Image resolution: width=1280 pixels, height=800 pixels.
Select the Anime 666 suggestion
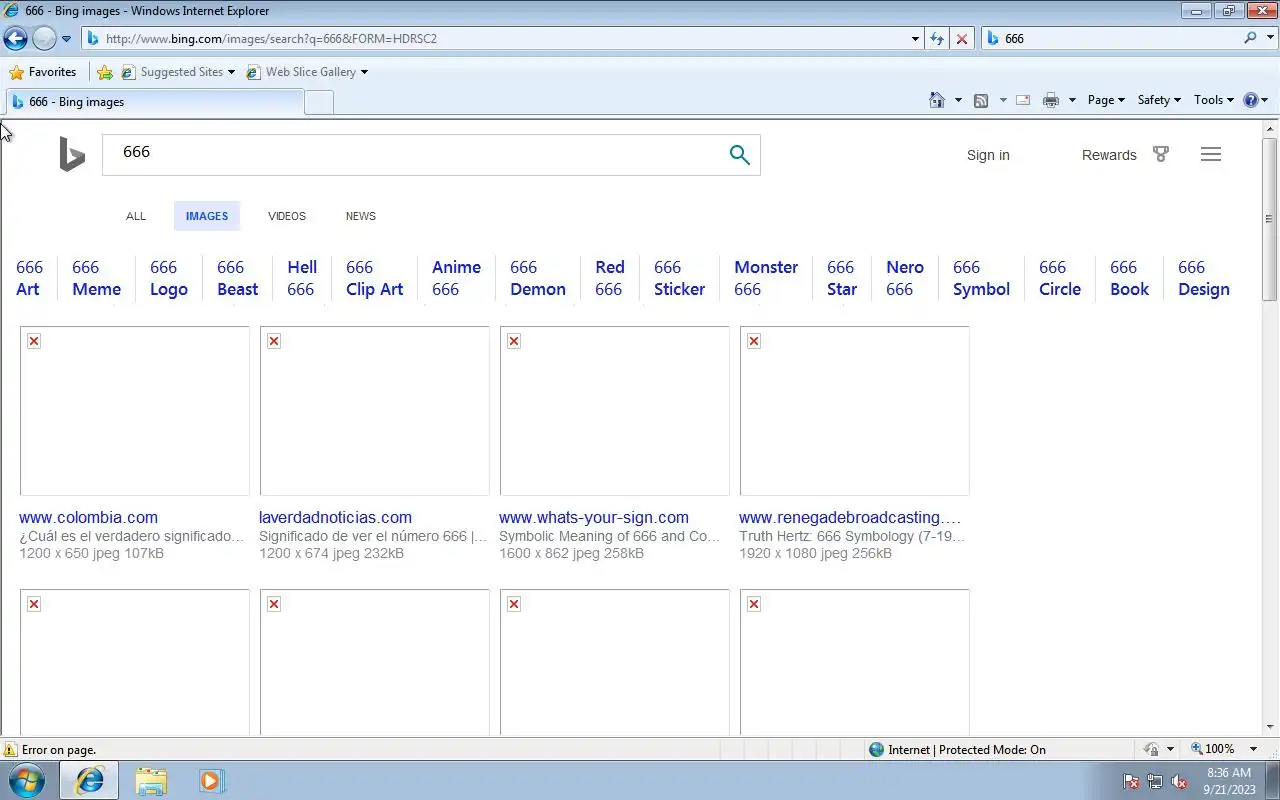pos(456,278)
